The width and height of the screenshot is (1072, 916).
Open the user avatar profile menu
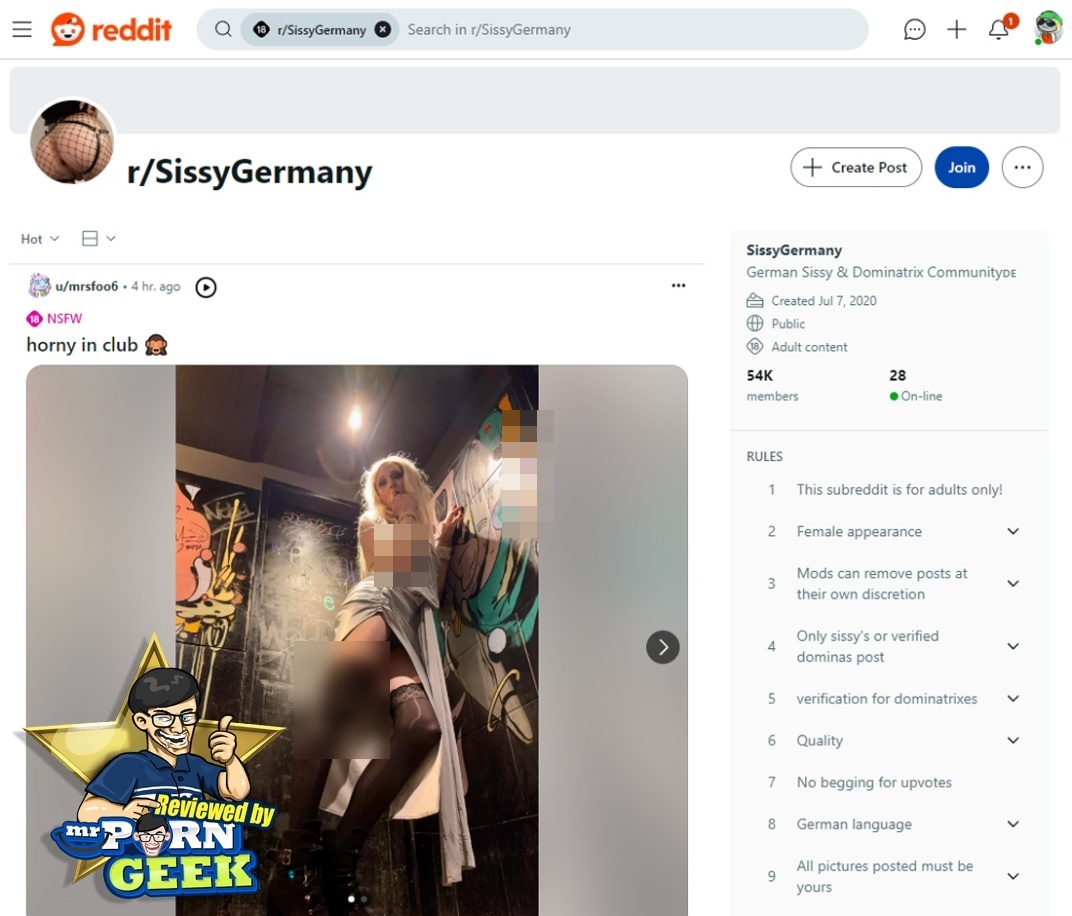[1048, 29]
